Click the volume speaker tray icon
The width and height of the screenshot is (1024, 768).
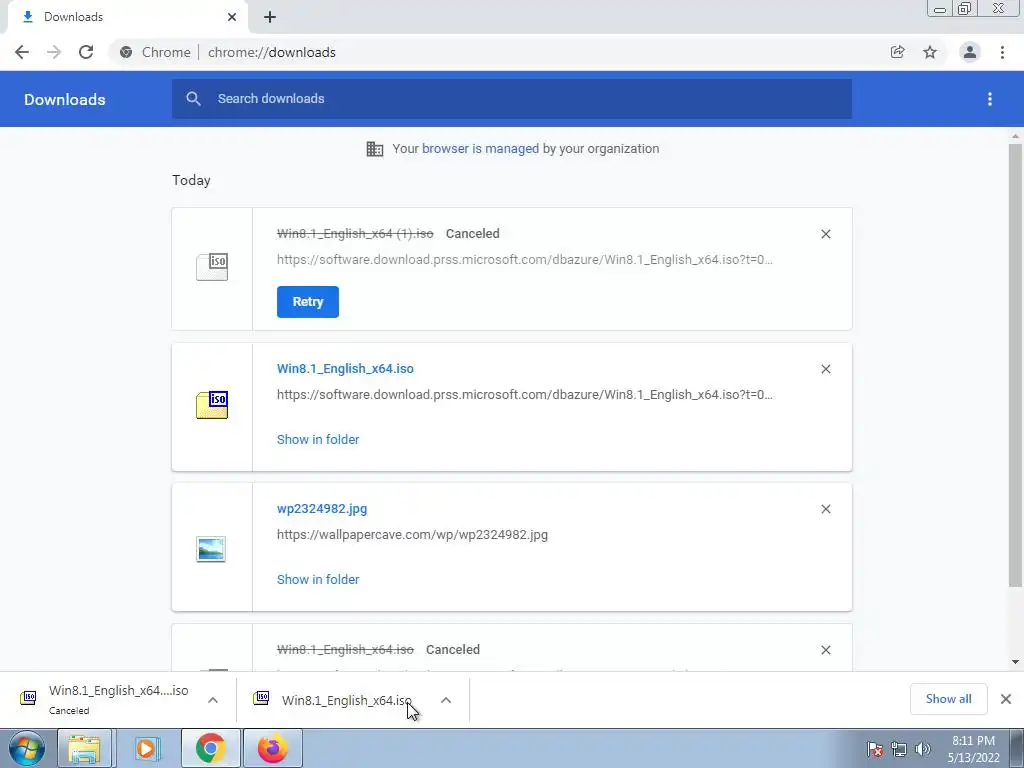(x=923, y=749)
